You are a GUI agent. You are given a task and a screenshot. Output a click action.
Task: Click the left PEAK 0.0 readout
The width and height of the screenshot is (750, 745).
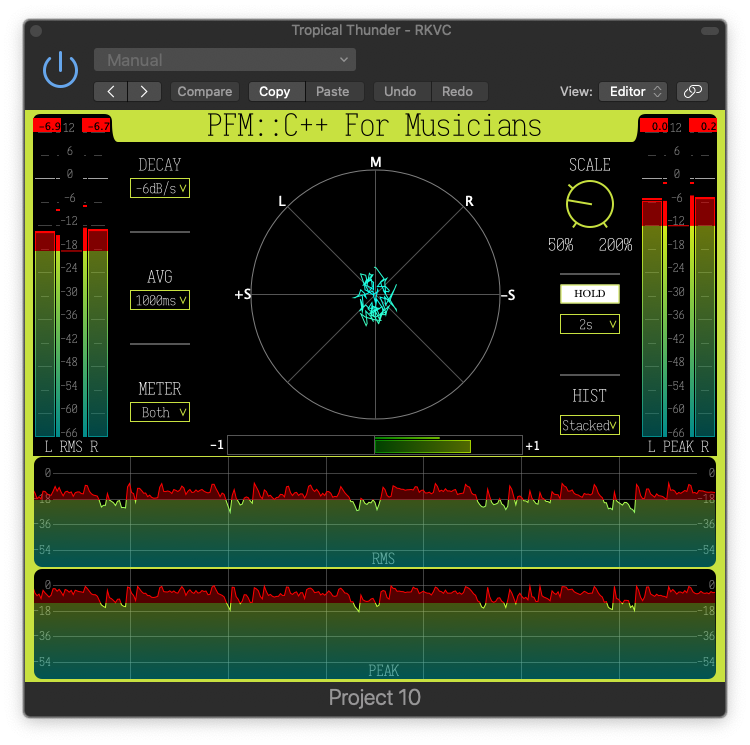(x=654, y=126)
